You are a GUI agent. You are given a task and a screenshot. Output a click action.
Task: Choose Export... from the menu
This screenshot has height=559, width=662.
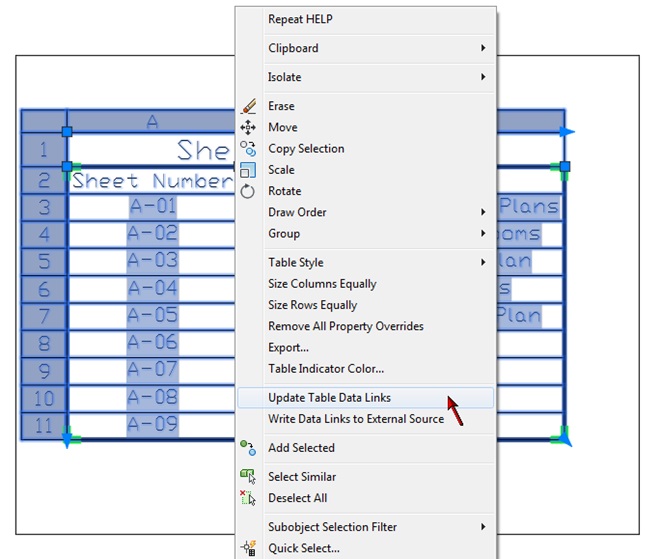point(366,347)
